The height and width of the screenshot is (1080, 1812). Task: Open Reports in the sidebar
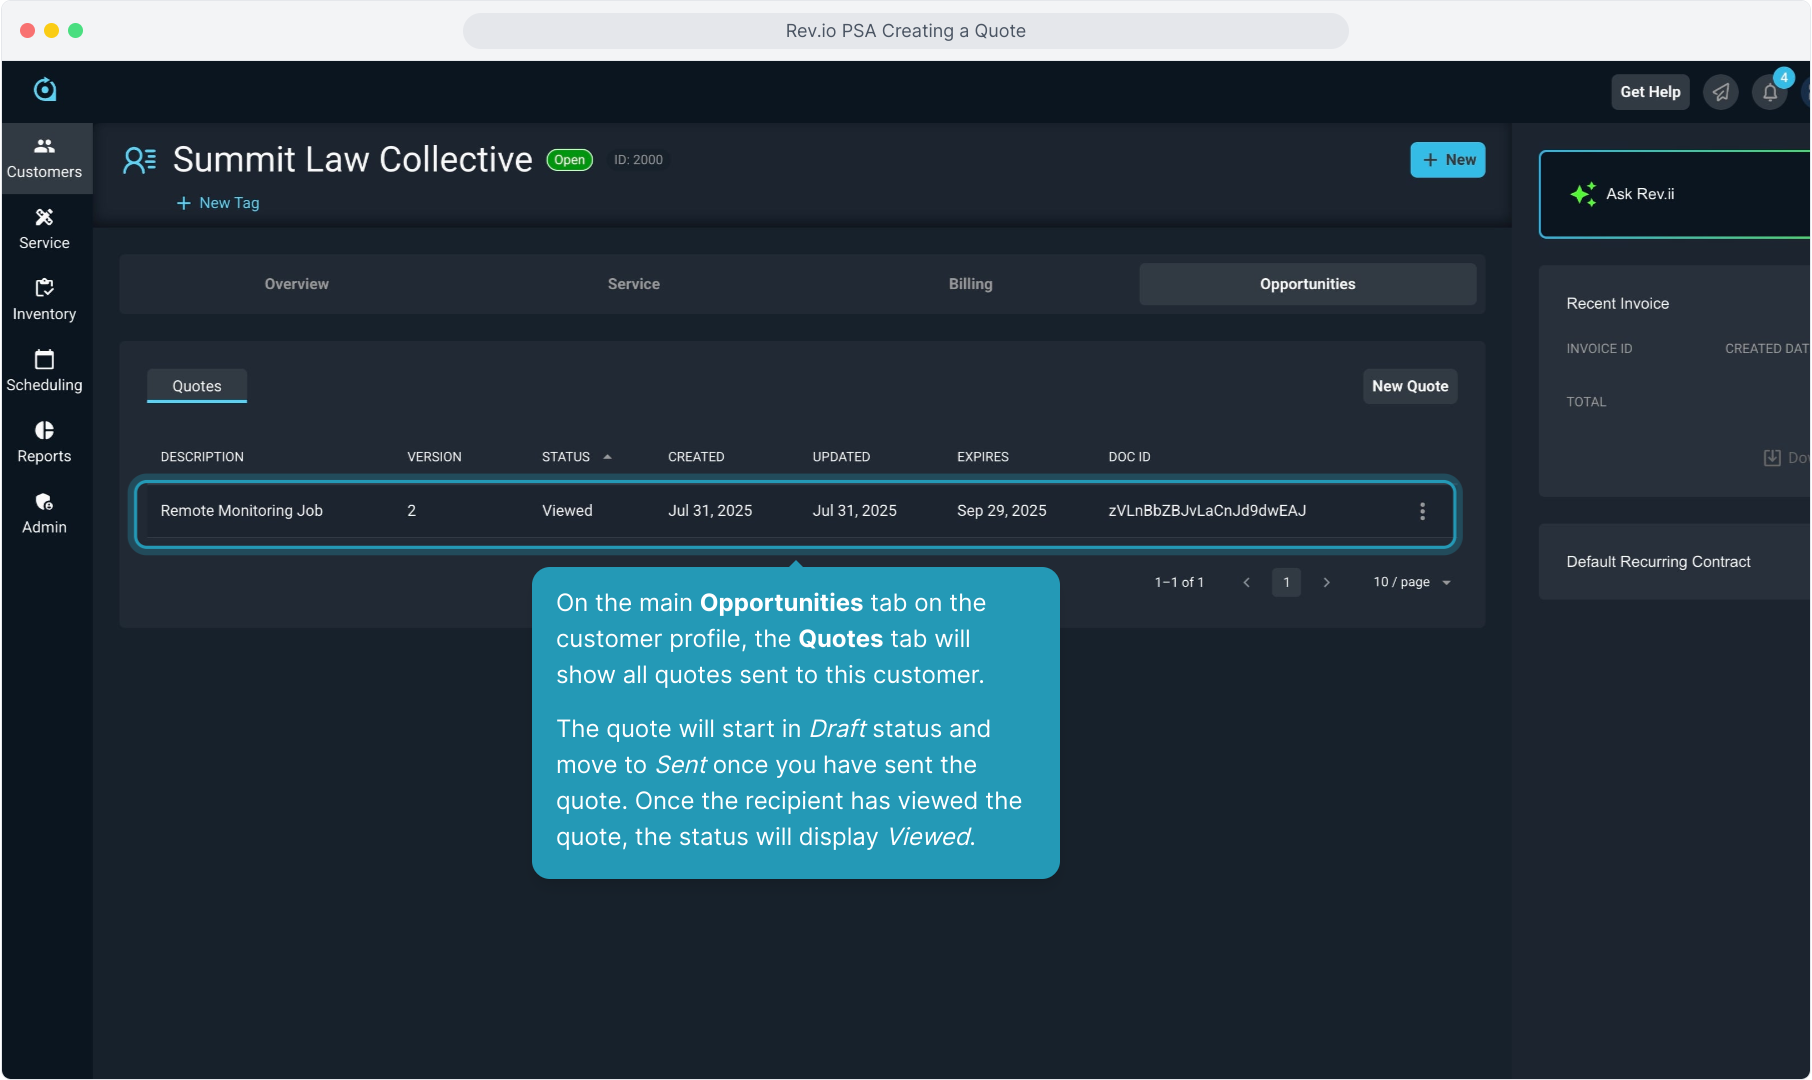point(45,442)
